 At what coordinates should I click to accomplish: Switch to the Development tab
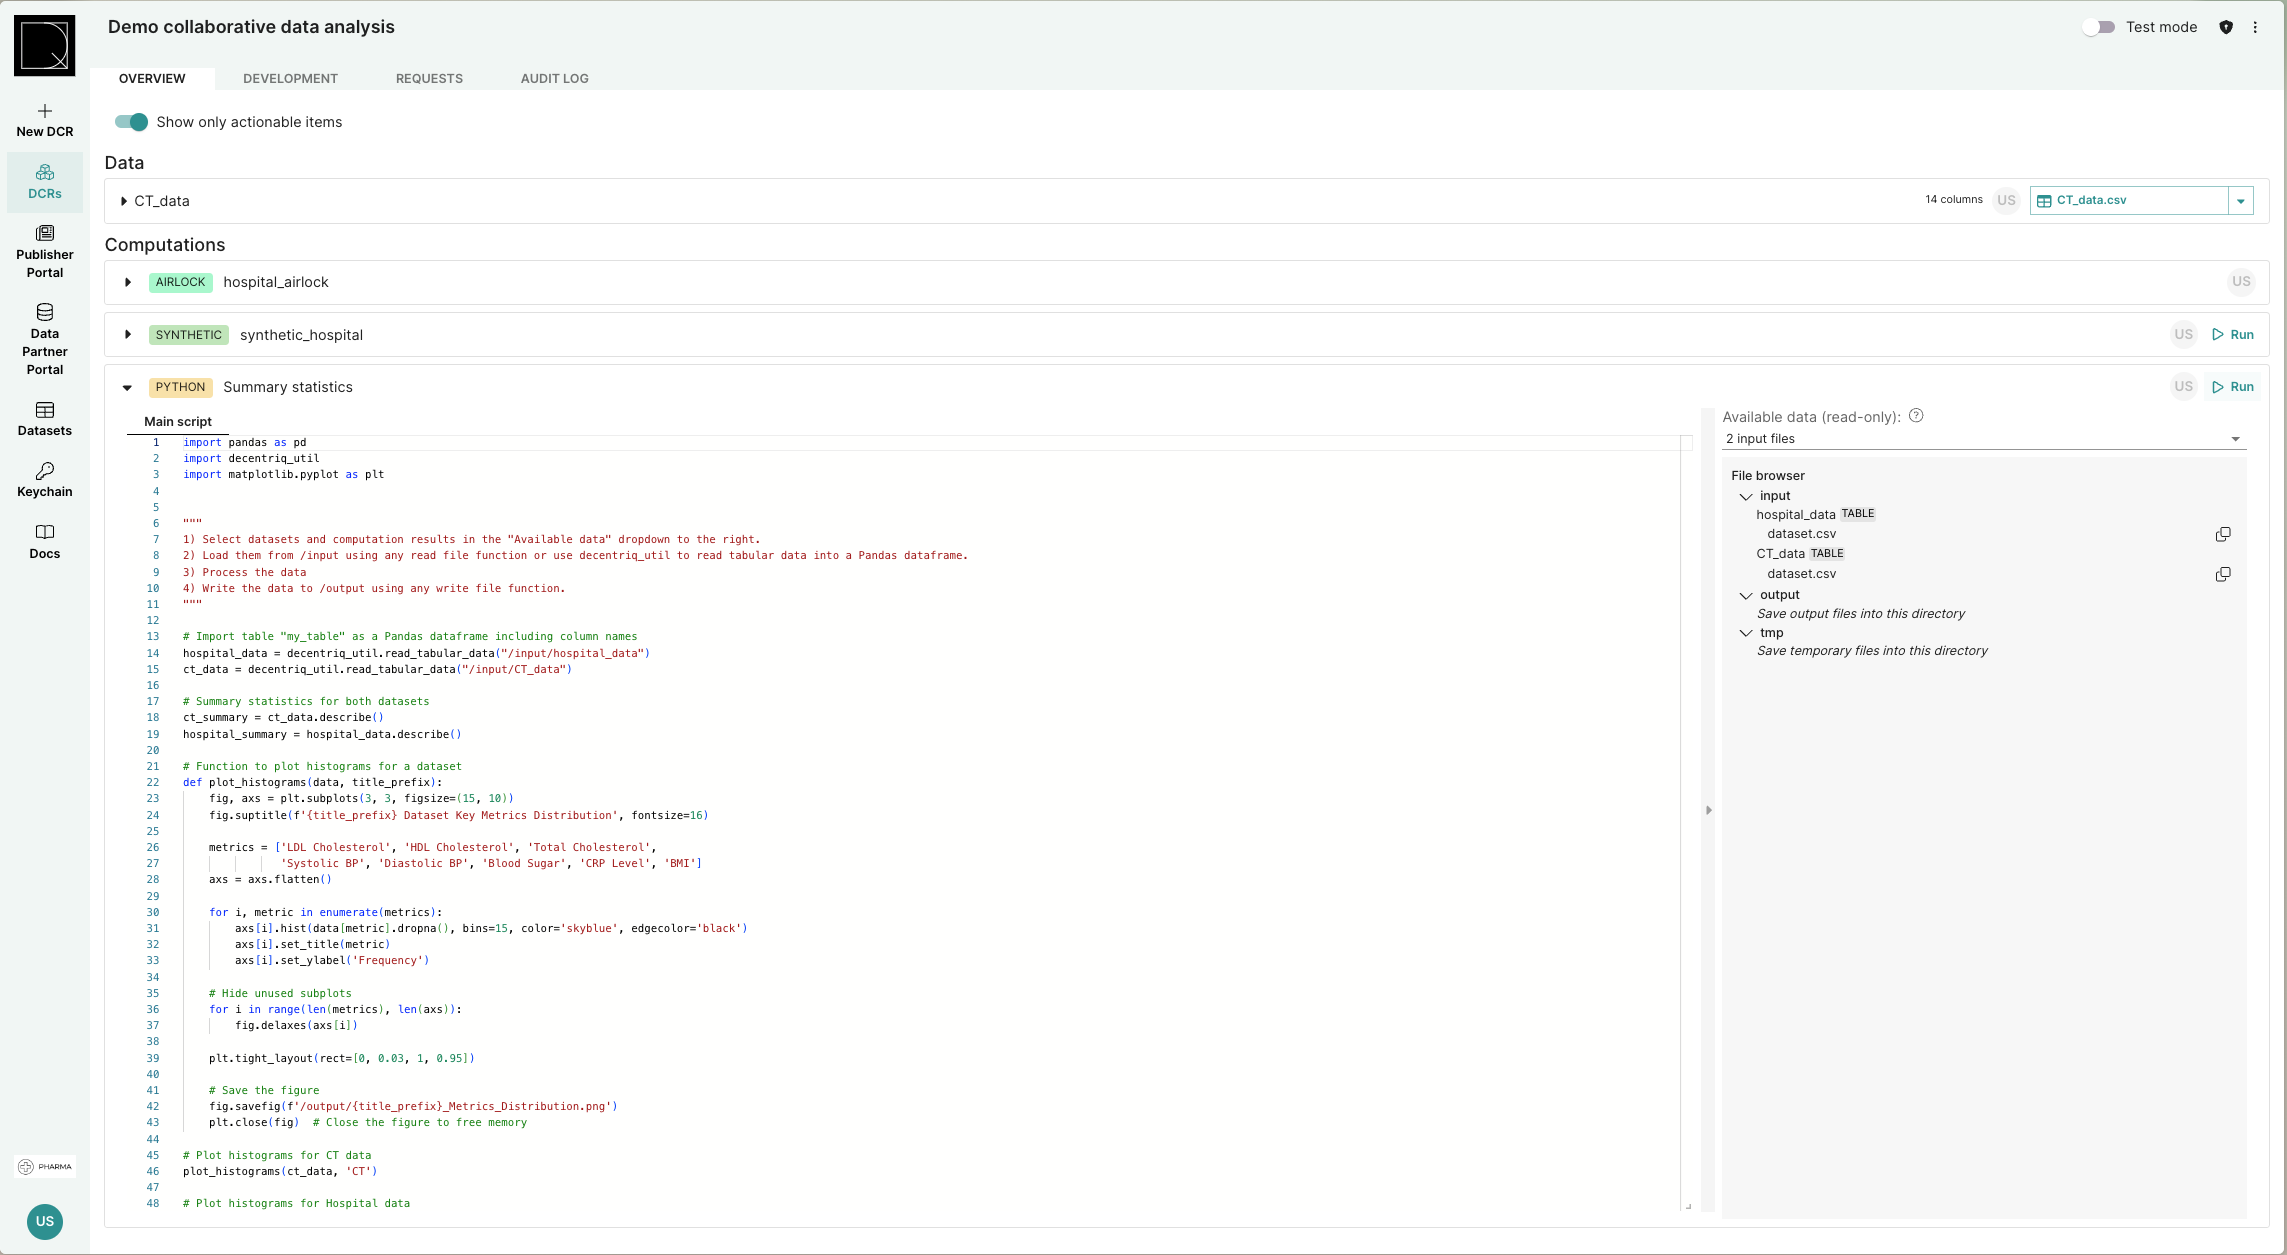click(x=290, y=78)
